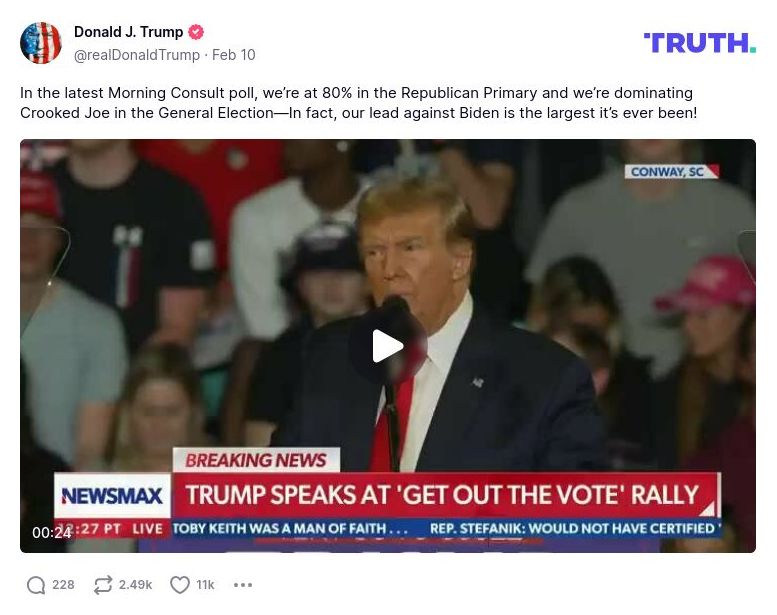Open replies with the speech bubble icon
Viewport: 777px width, 615px height.
[36, 585]
